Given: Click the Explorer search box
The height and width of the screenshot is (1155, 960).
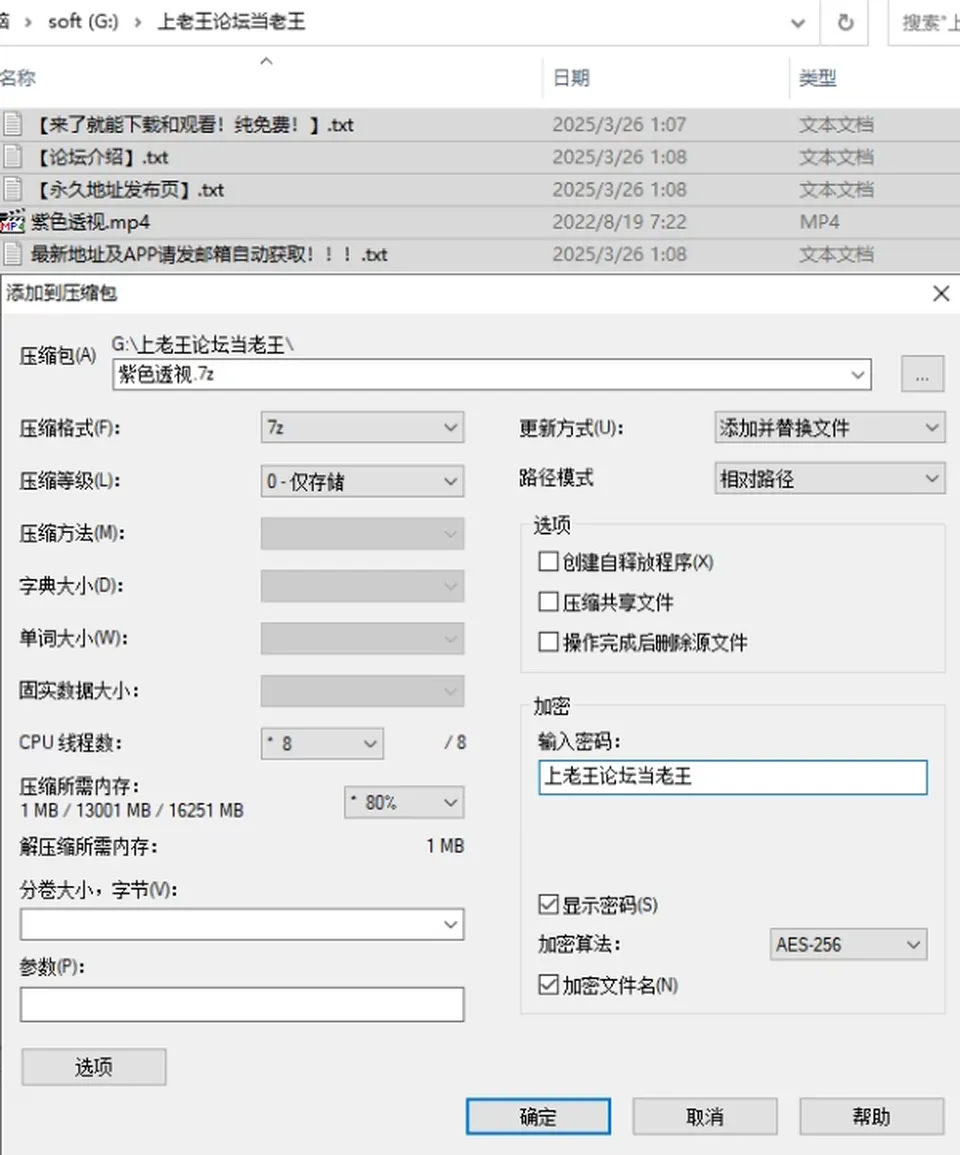Looking at the screenshot, I should [925, 23].
